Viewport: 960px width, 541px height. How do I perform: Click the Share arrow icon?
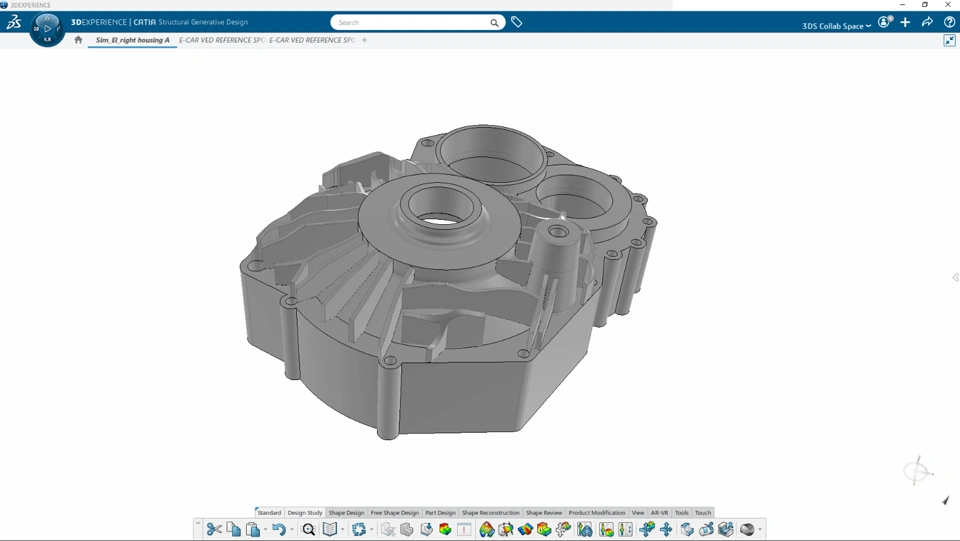click(x=927, y=22)
